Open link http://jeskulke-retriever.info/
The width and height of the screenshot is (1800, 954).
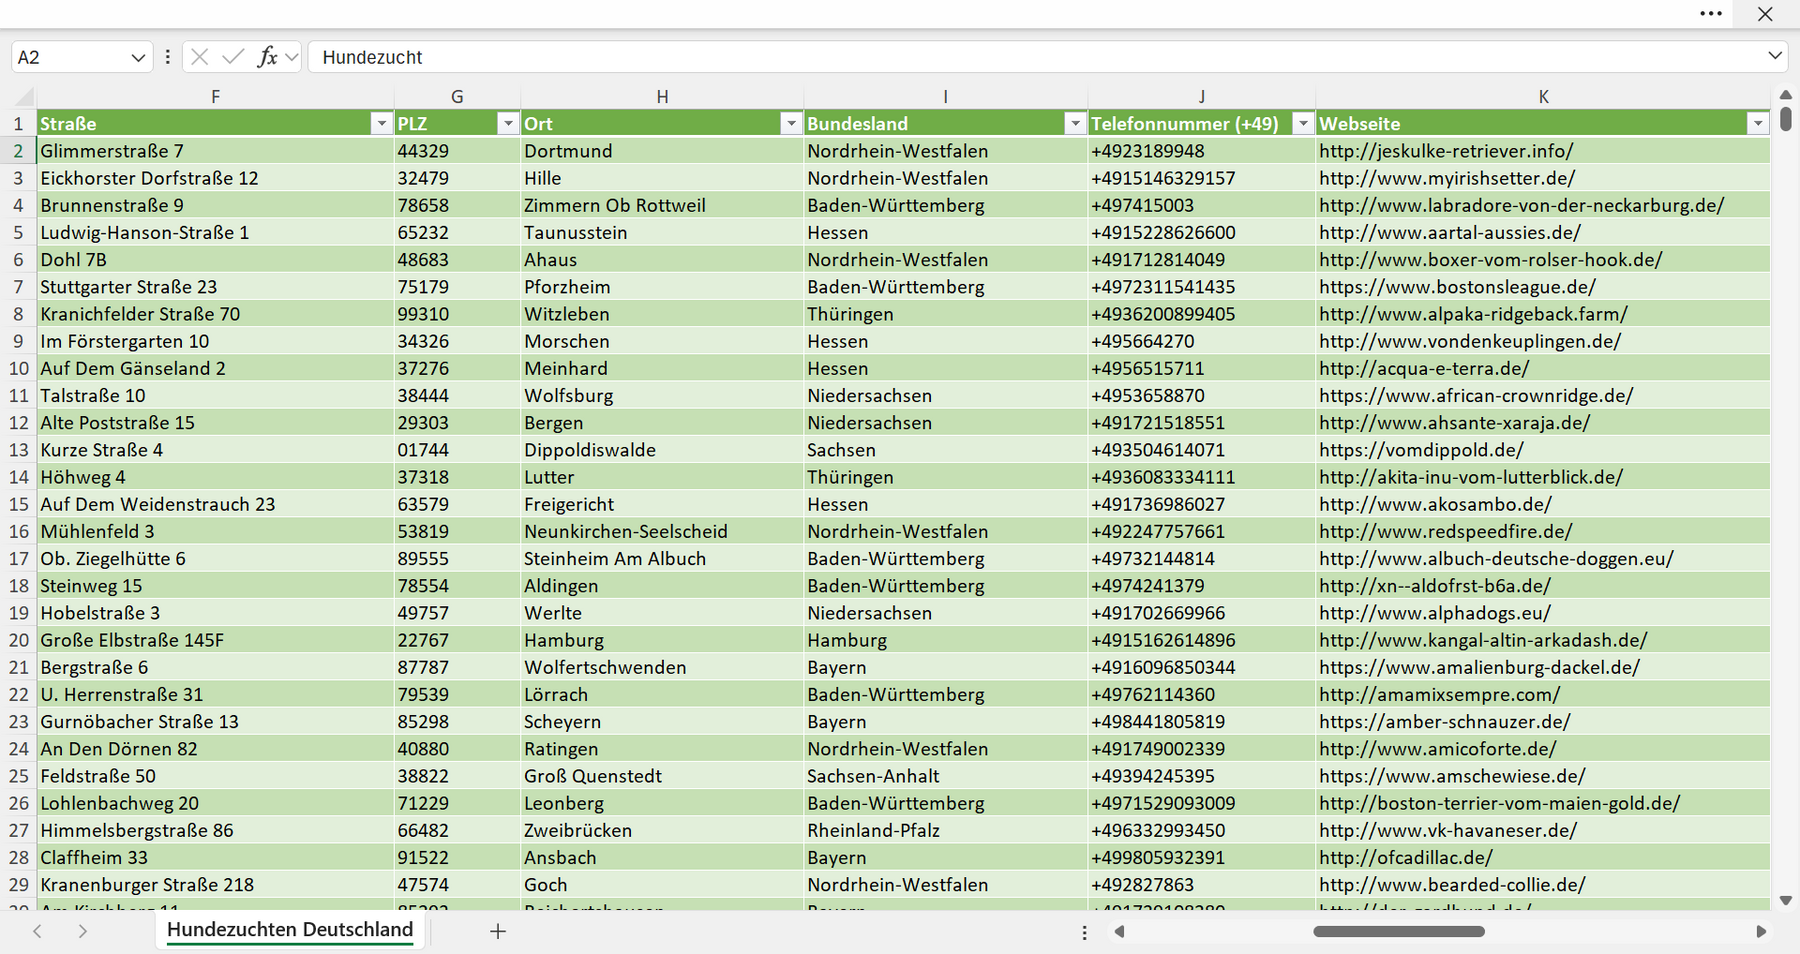pyautogui.click(x=1446, y=151)
